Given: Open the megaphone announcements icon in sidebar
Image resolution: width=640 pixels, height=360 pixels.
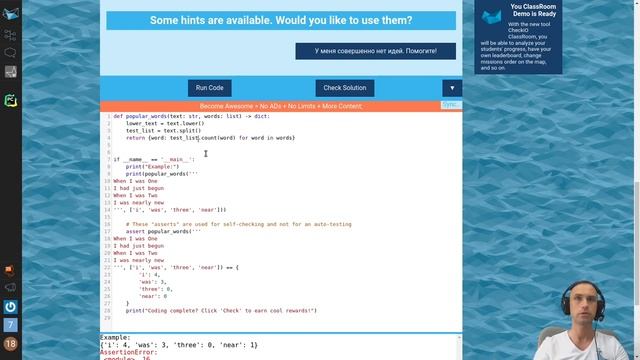Looking at the screenshot, I should click(10, 288).
